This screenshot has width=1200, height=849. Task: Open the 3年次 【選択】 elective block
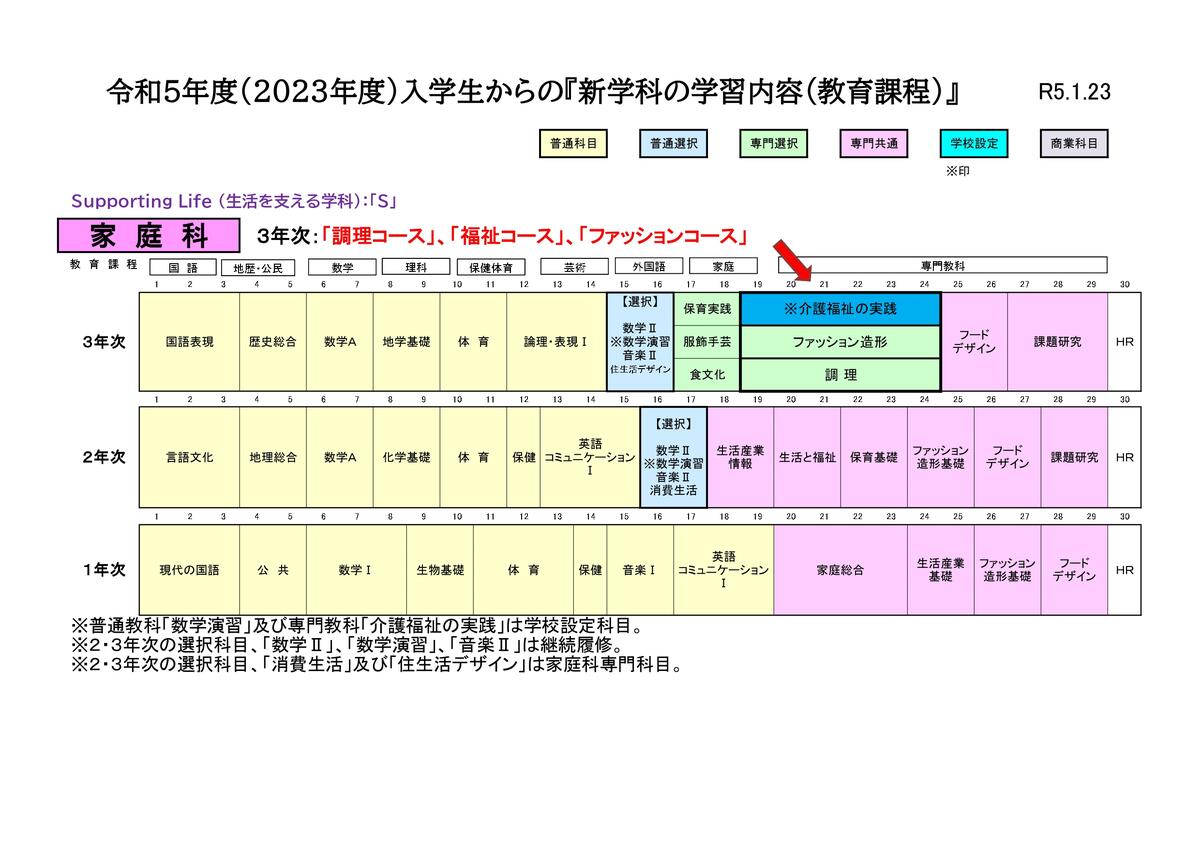click(x=640, y=341)
